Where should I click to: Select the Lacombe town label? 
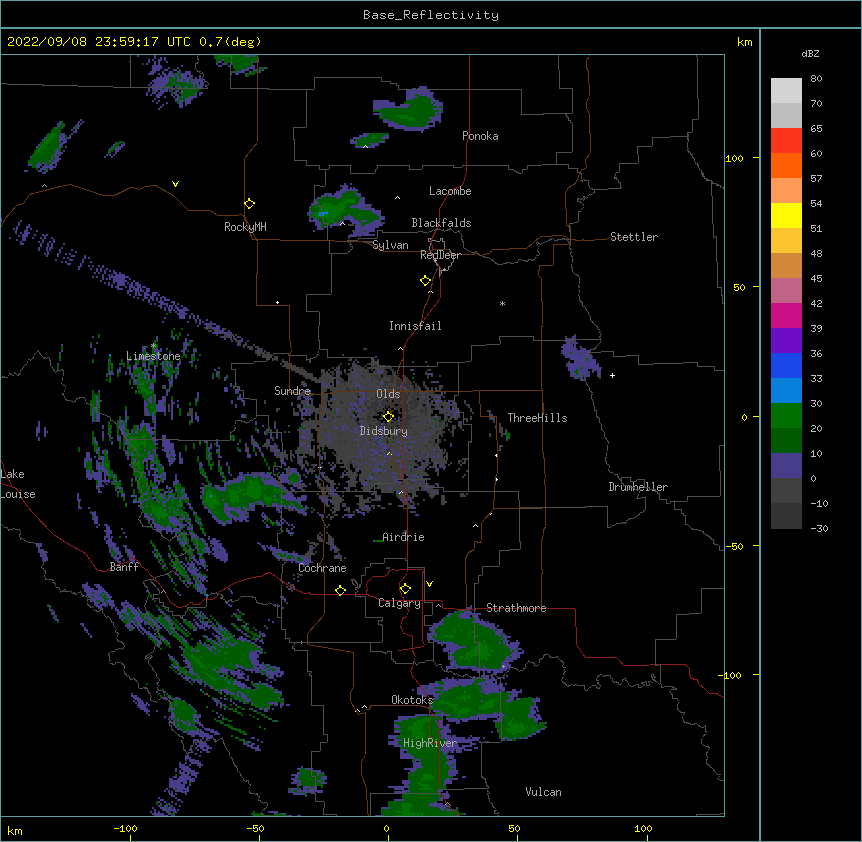[x=450, y=191]
